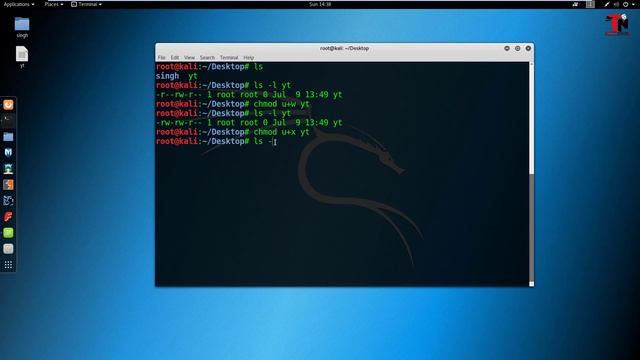Click the 'chmod u+w yt' command line

point(233,104)
